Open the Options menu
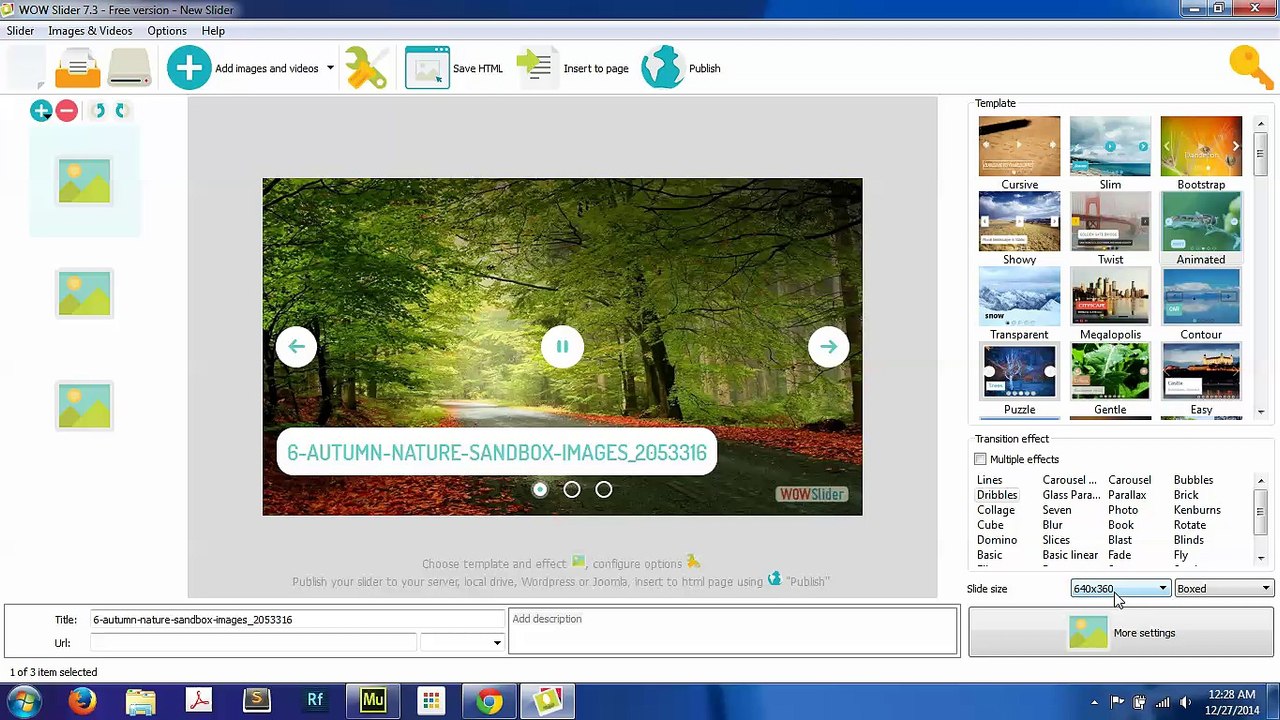 167,31
